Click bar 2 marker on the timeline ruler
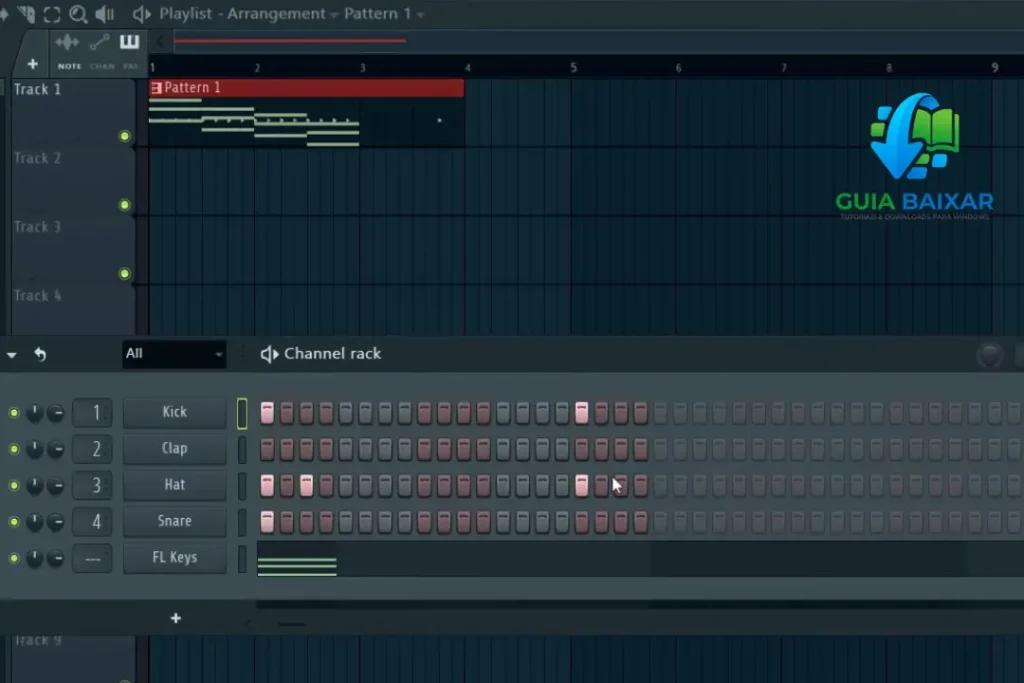This screenshot has width=1024, height=683. pos(257,67)
